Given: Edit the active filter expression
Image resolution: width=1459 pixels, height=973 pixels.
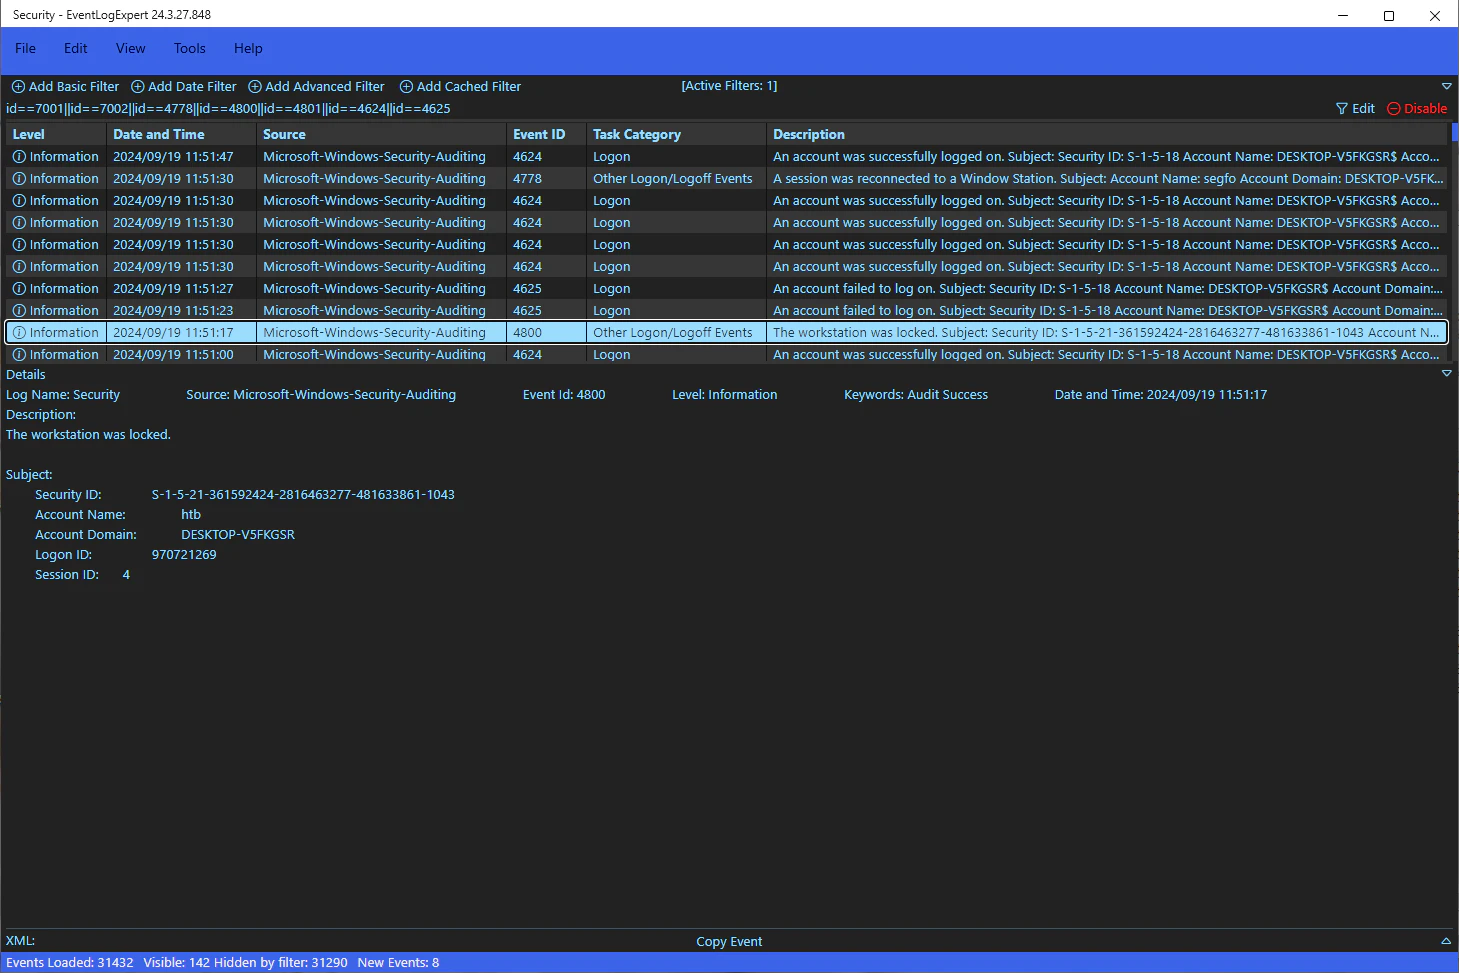Looking at the screenshot, I should pos(1355,109).
